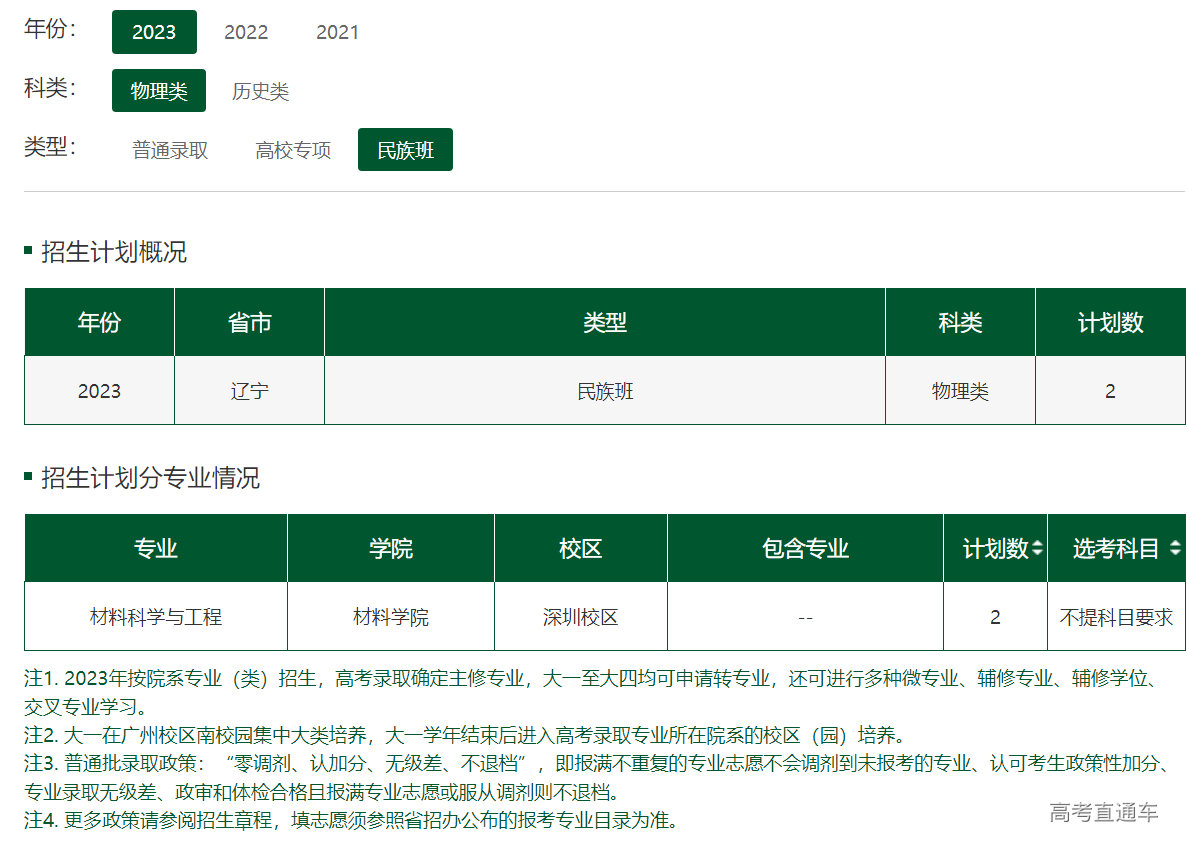Click the 辽宁 province cell

coord(248,391)
